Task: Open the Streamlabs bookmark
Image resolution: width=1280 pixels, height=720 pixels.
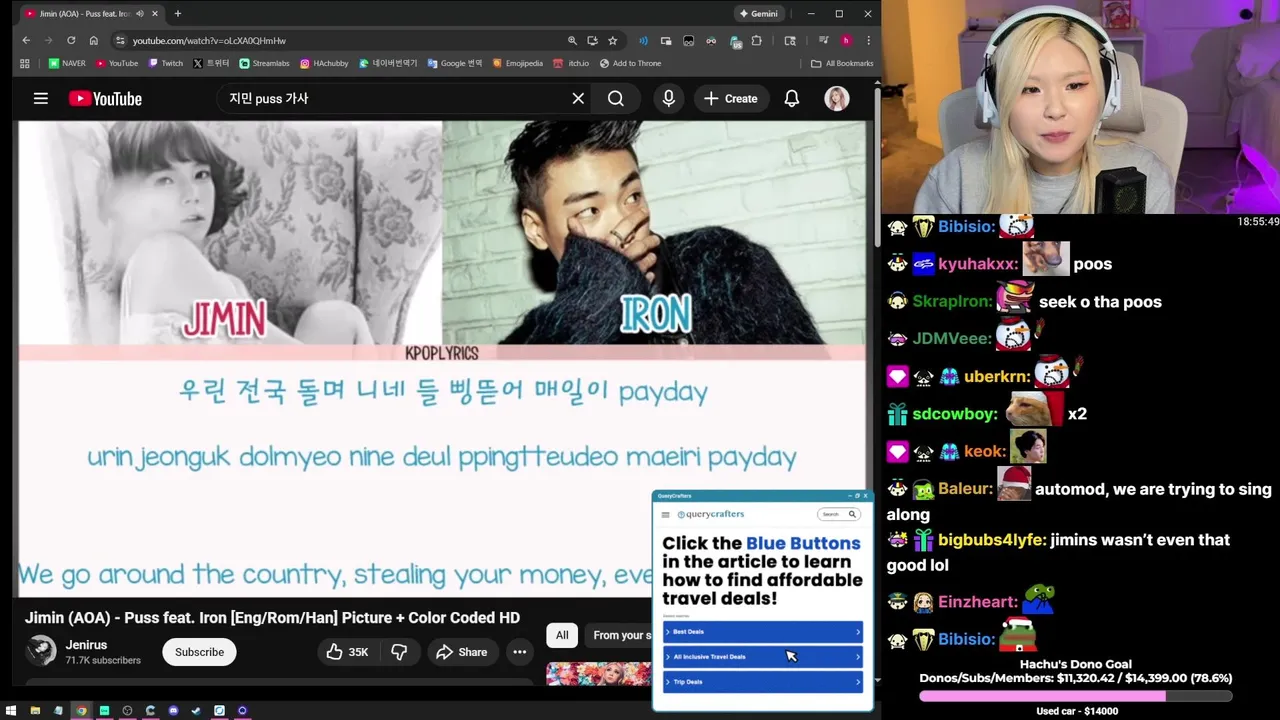Action: tap(265, 63)
